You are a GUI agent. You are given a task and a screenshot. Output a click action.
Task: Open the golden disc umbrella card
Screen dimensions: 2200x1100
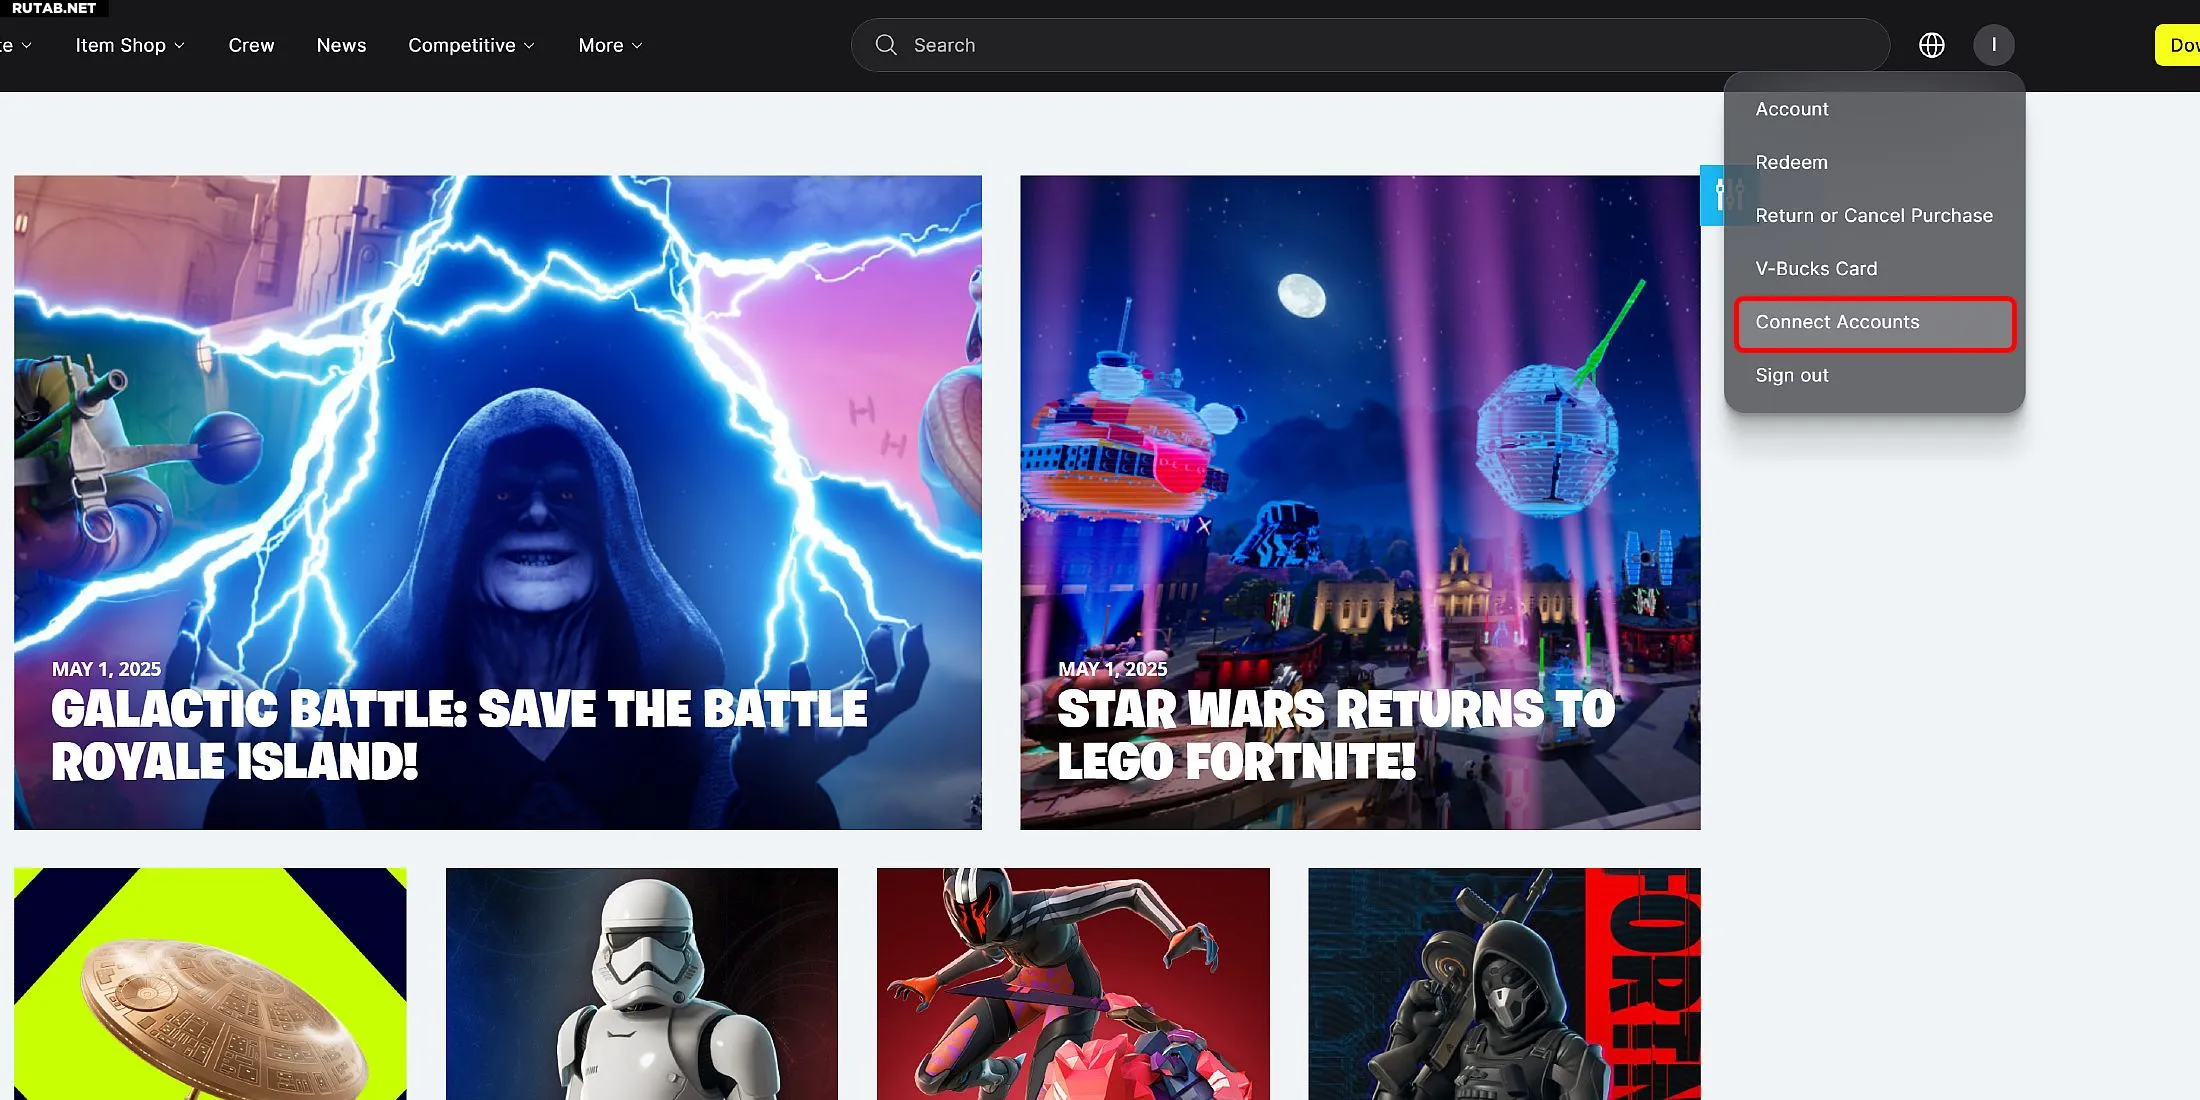click(210, 984)
